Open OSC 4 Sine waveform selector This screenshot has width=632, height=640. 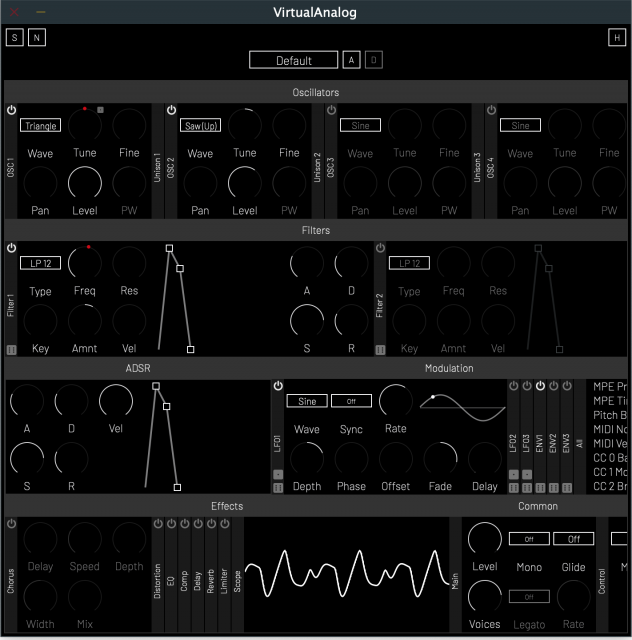click(x=521, y=125)
